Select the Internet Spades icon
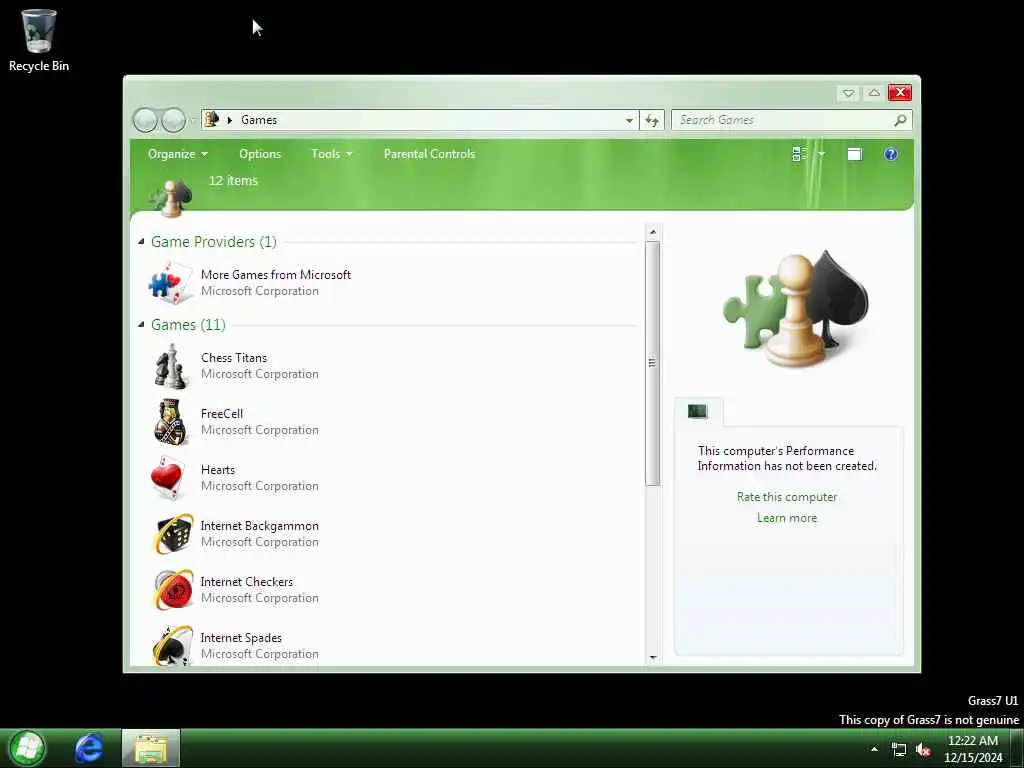 click(x=173, y=645)
